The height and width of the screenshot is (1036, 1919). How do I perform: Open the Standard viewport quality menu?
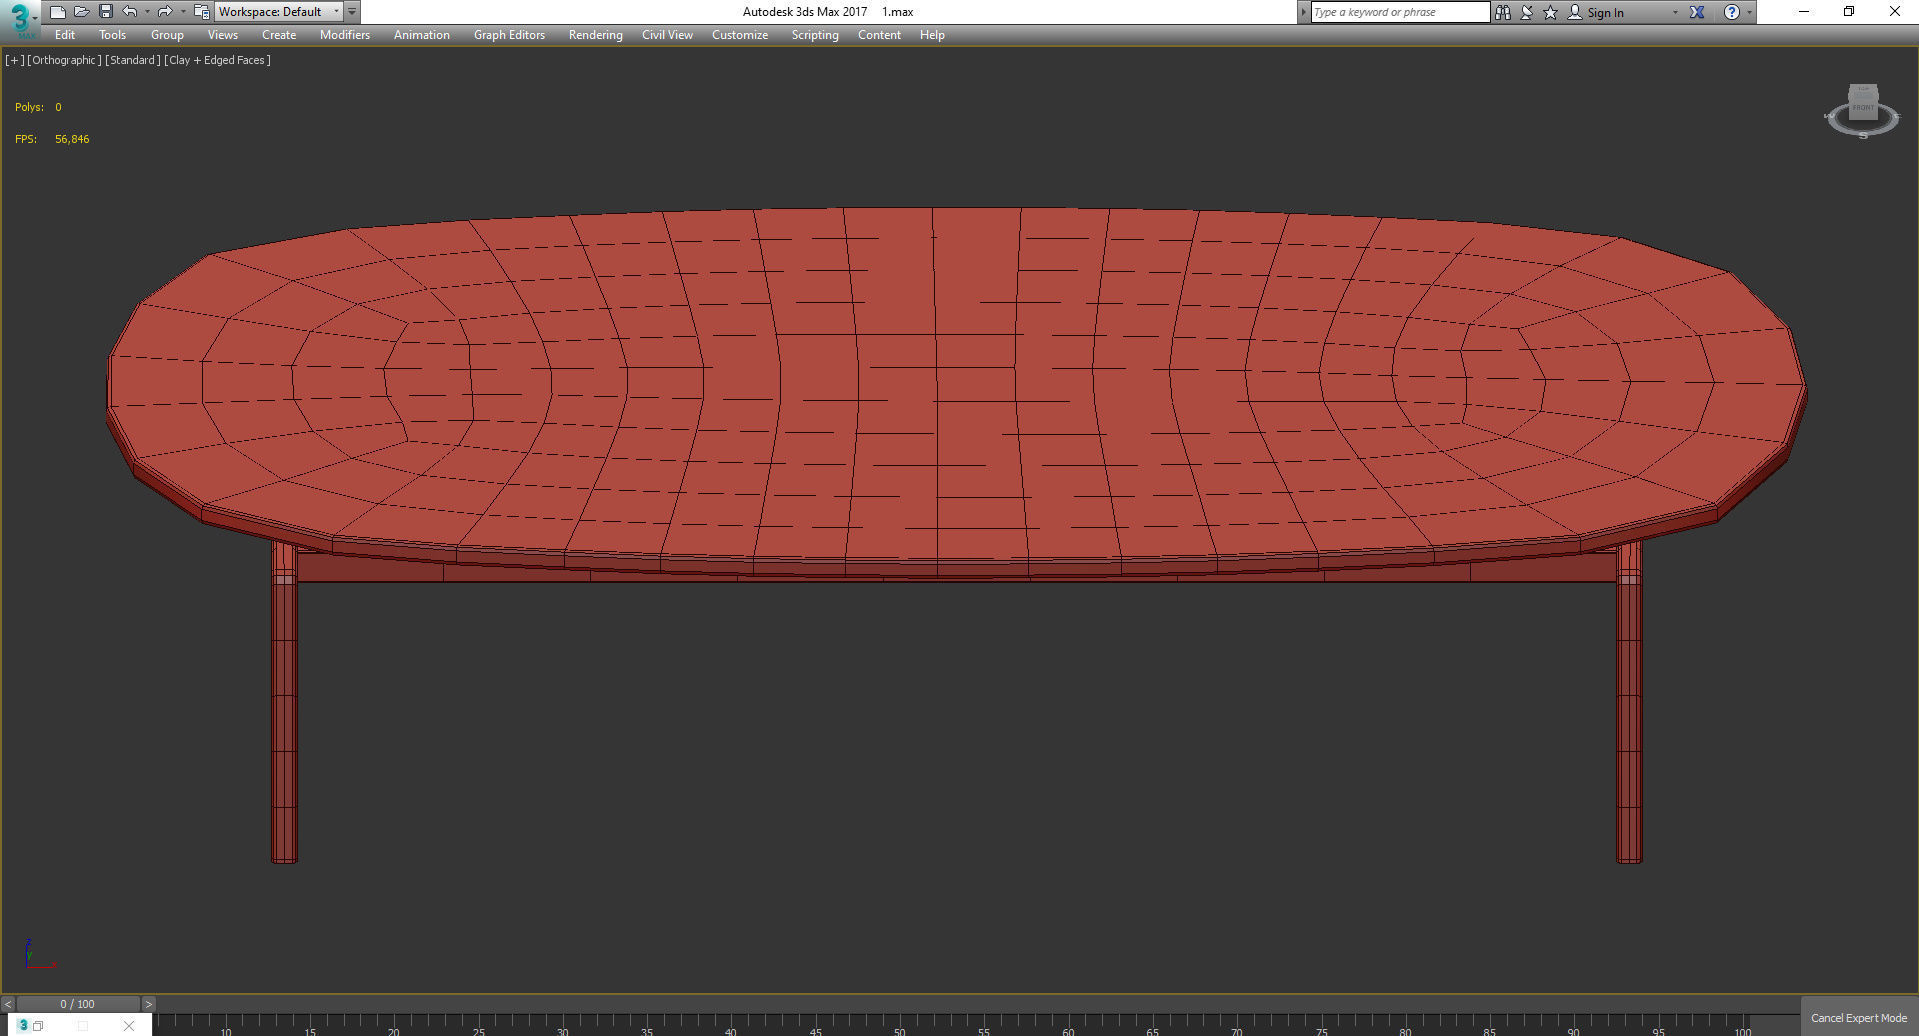[x=133, y=60]
